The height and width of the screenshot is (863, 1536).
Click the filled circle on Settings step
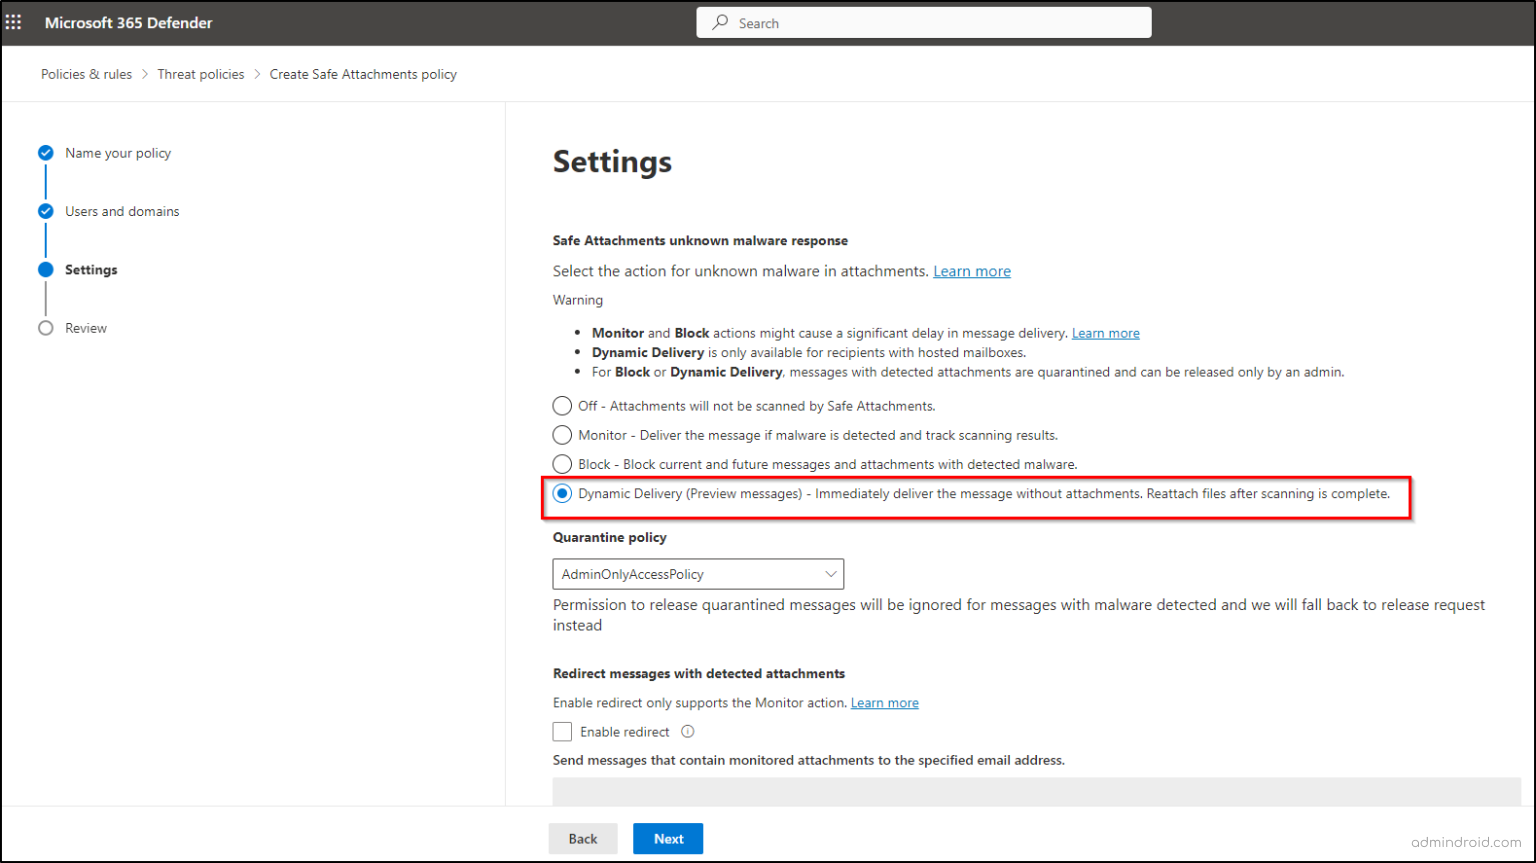pyautogui.click(x=45, y=269)
